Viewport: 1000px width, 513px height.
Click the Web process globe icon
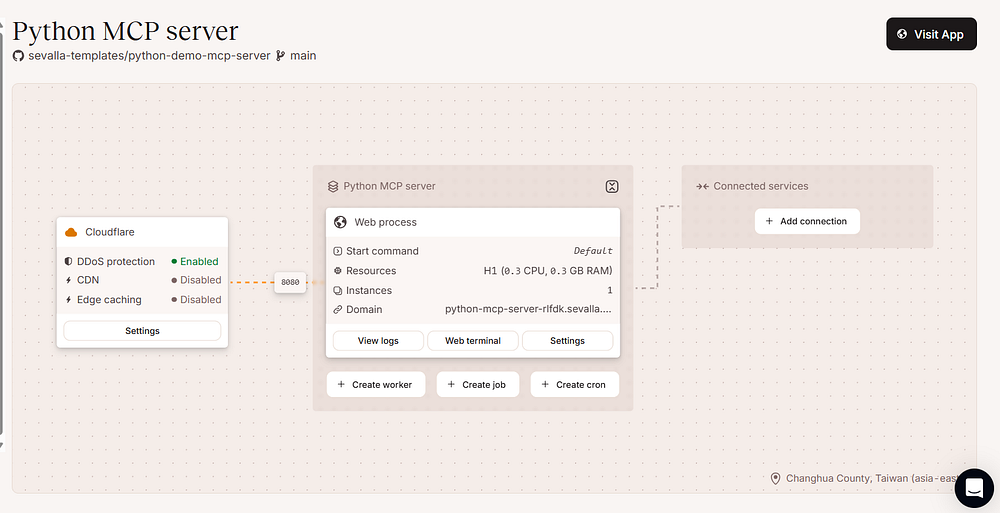tap(340, 222)
